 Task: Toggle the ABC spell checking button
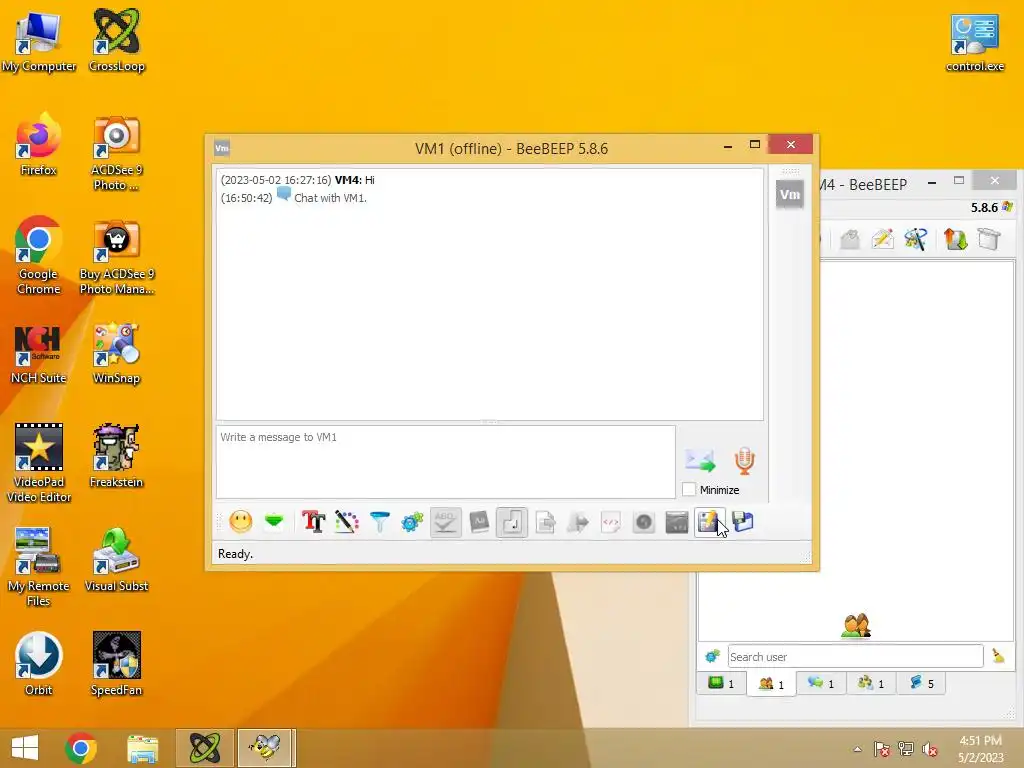(x=445, y=522)
